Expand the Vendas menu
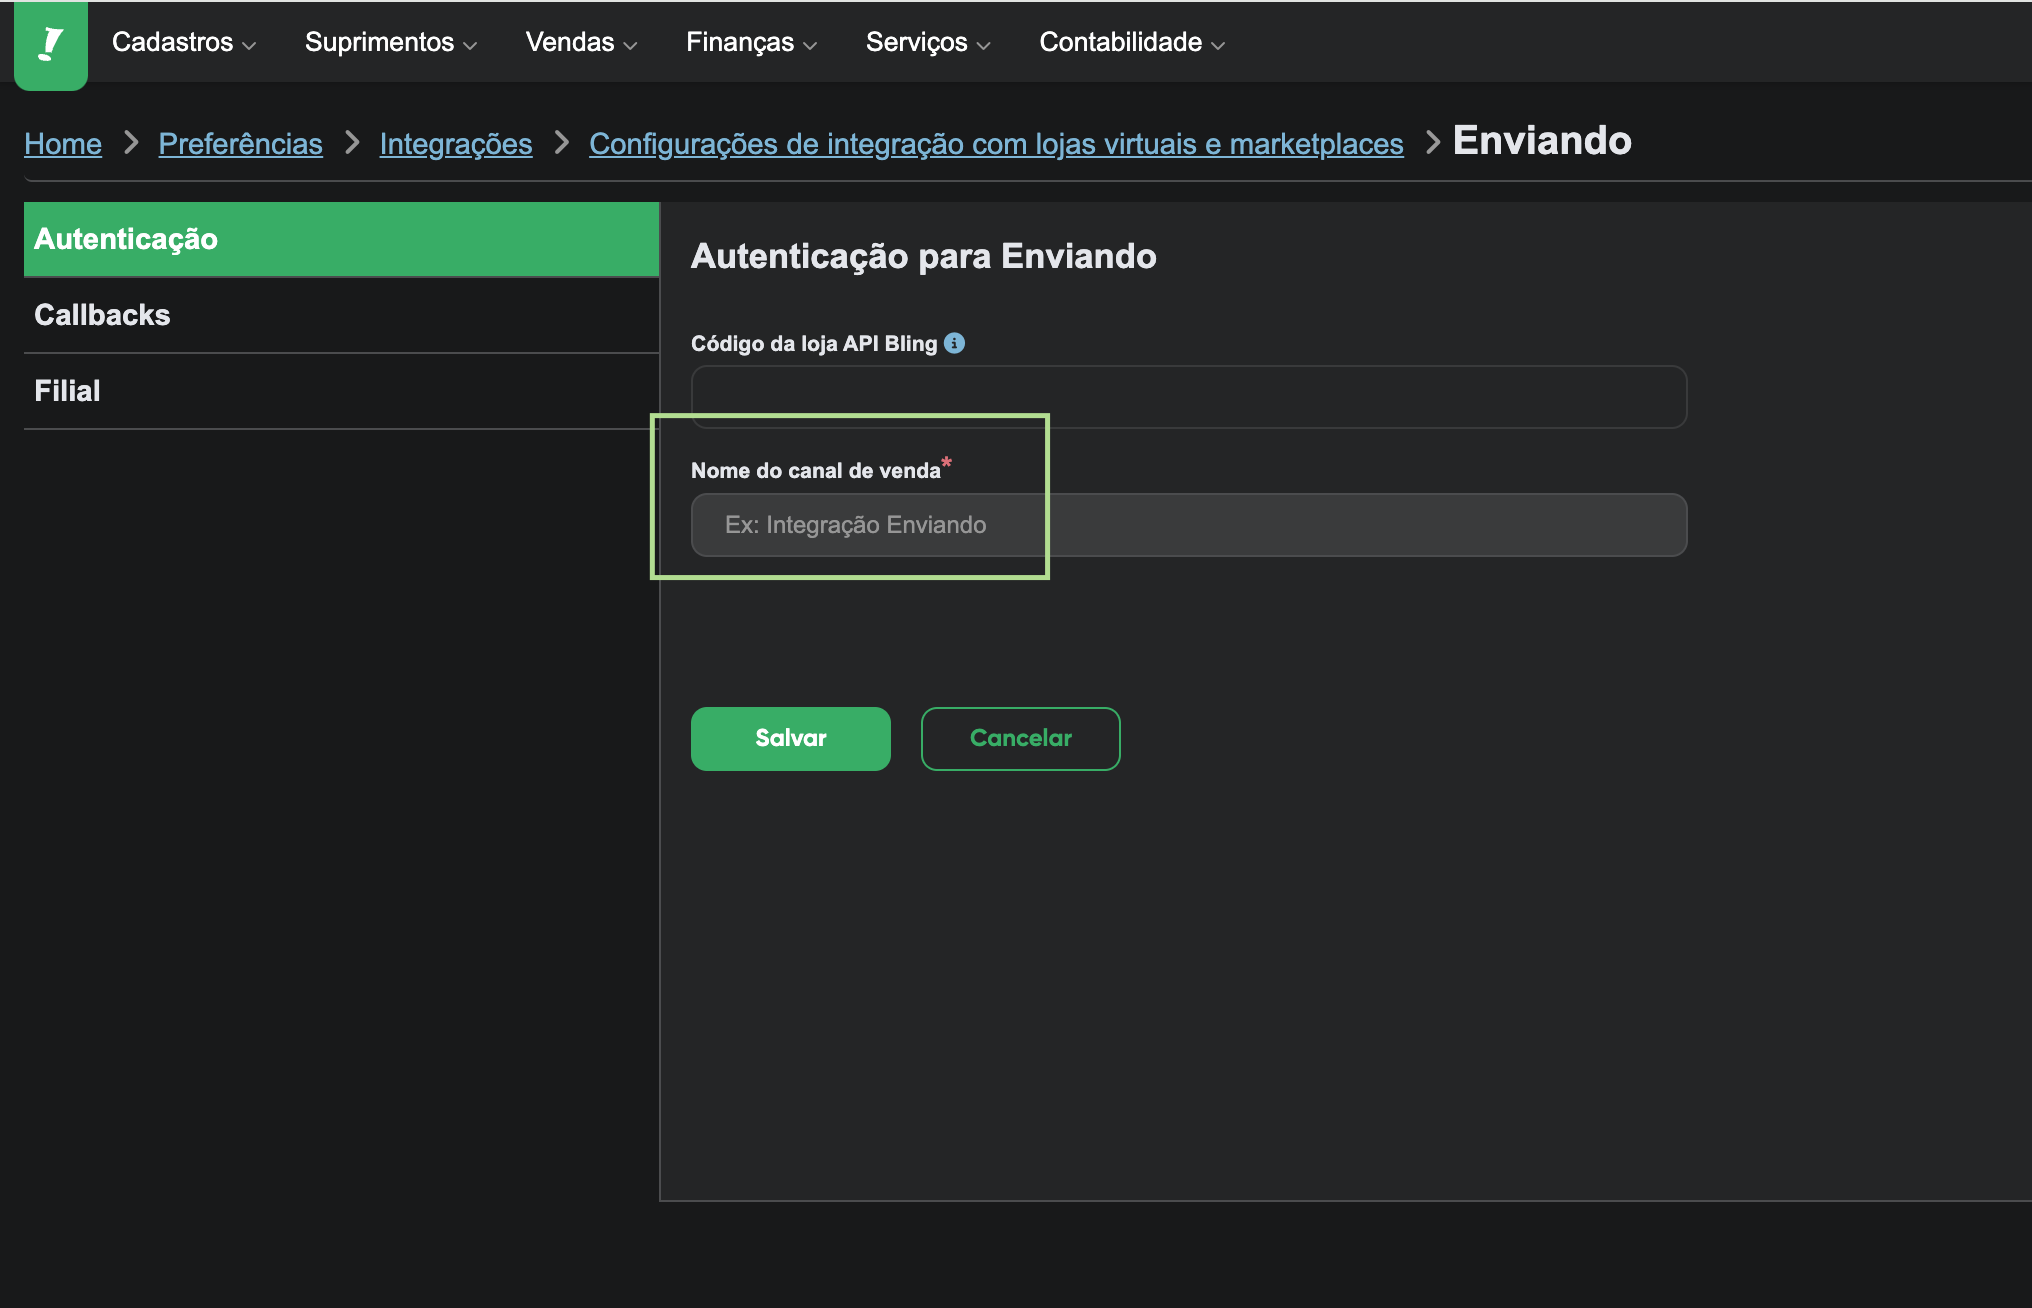Image resolution: width=2032 pixels, height=1308 pixels. point(581,42)
